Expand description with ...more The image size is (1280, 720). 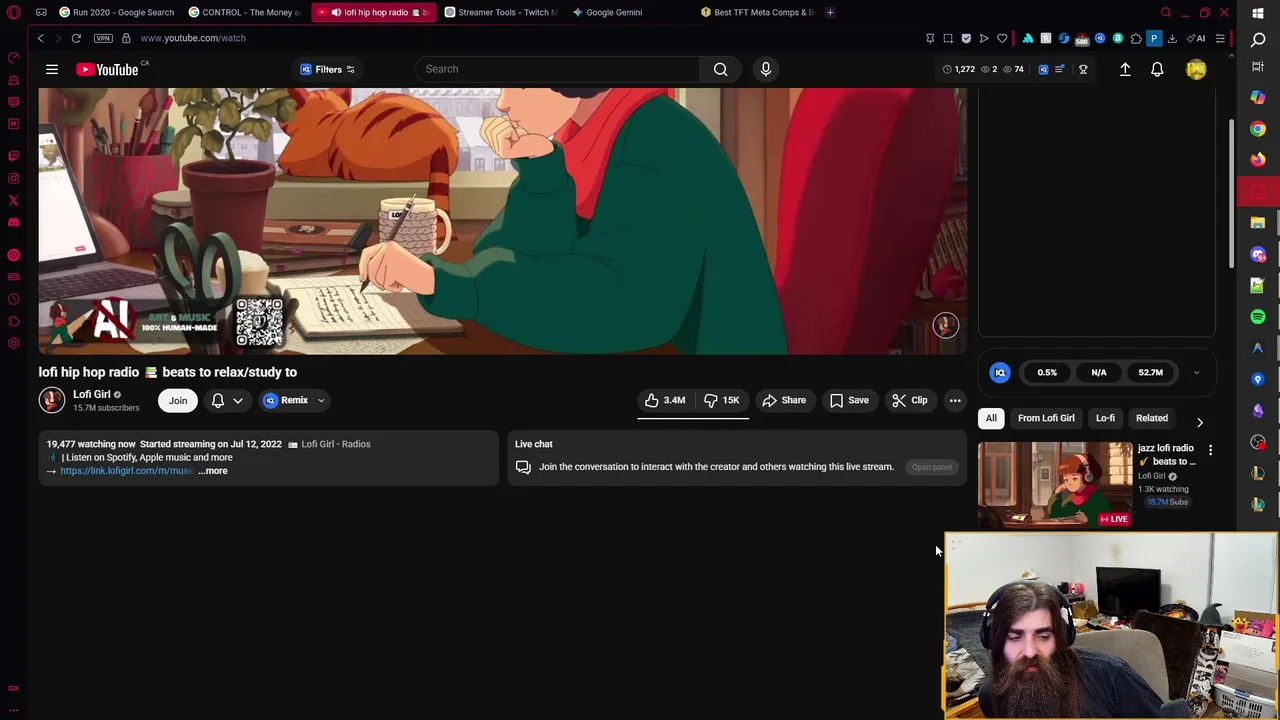click(213, 471)
